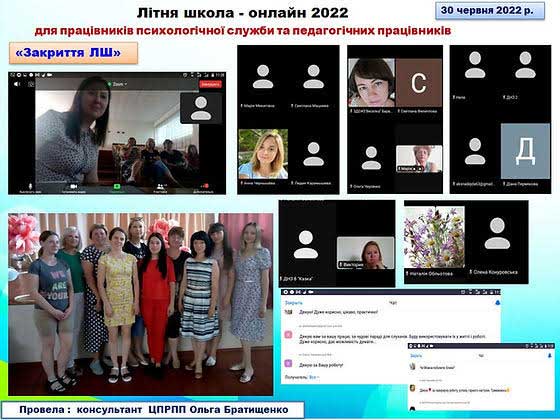
Task: Expand the Zoom meeting title dropdown
Action: click(118, 85)
